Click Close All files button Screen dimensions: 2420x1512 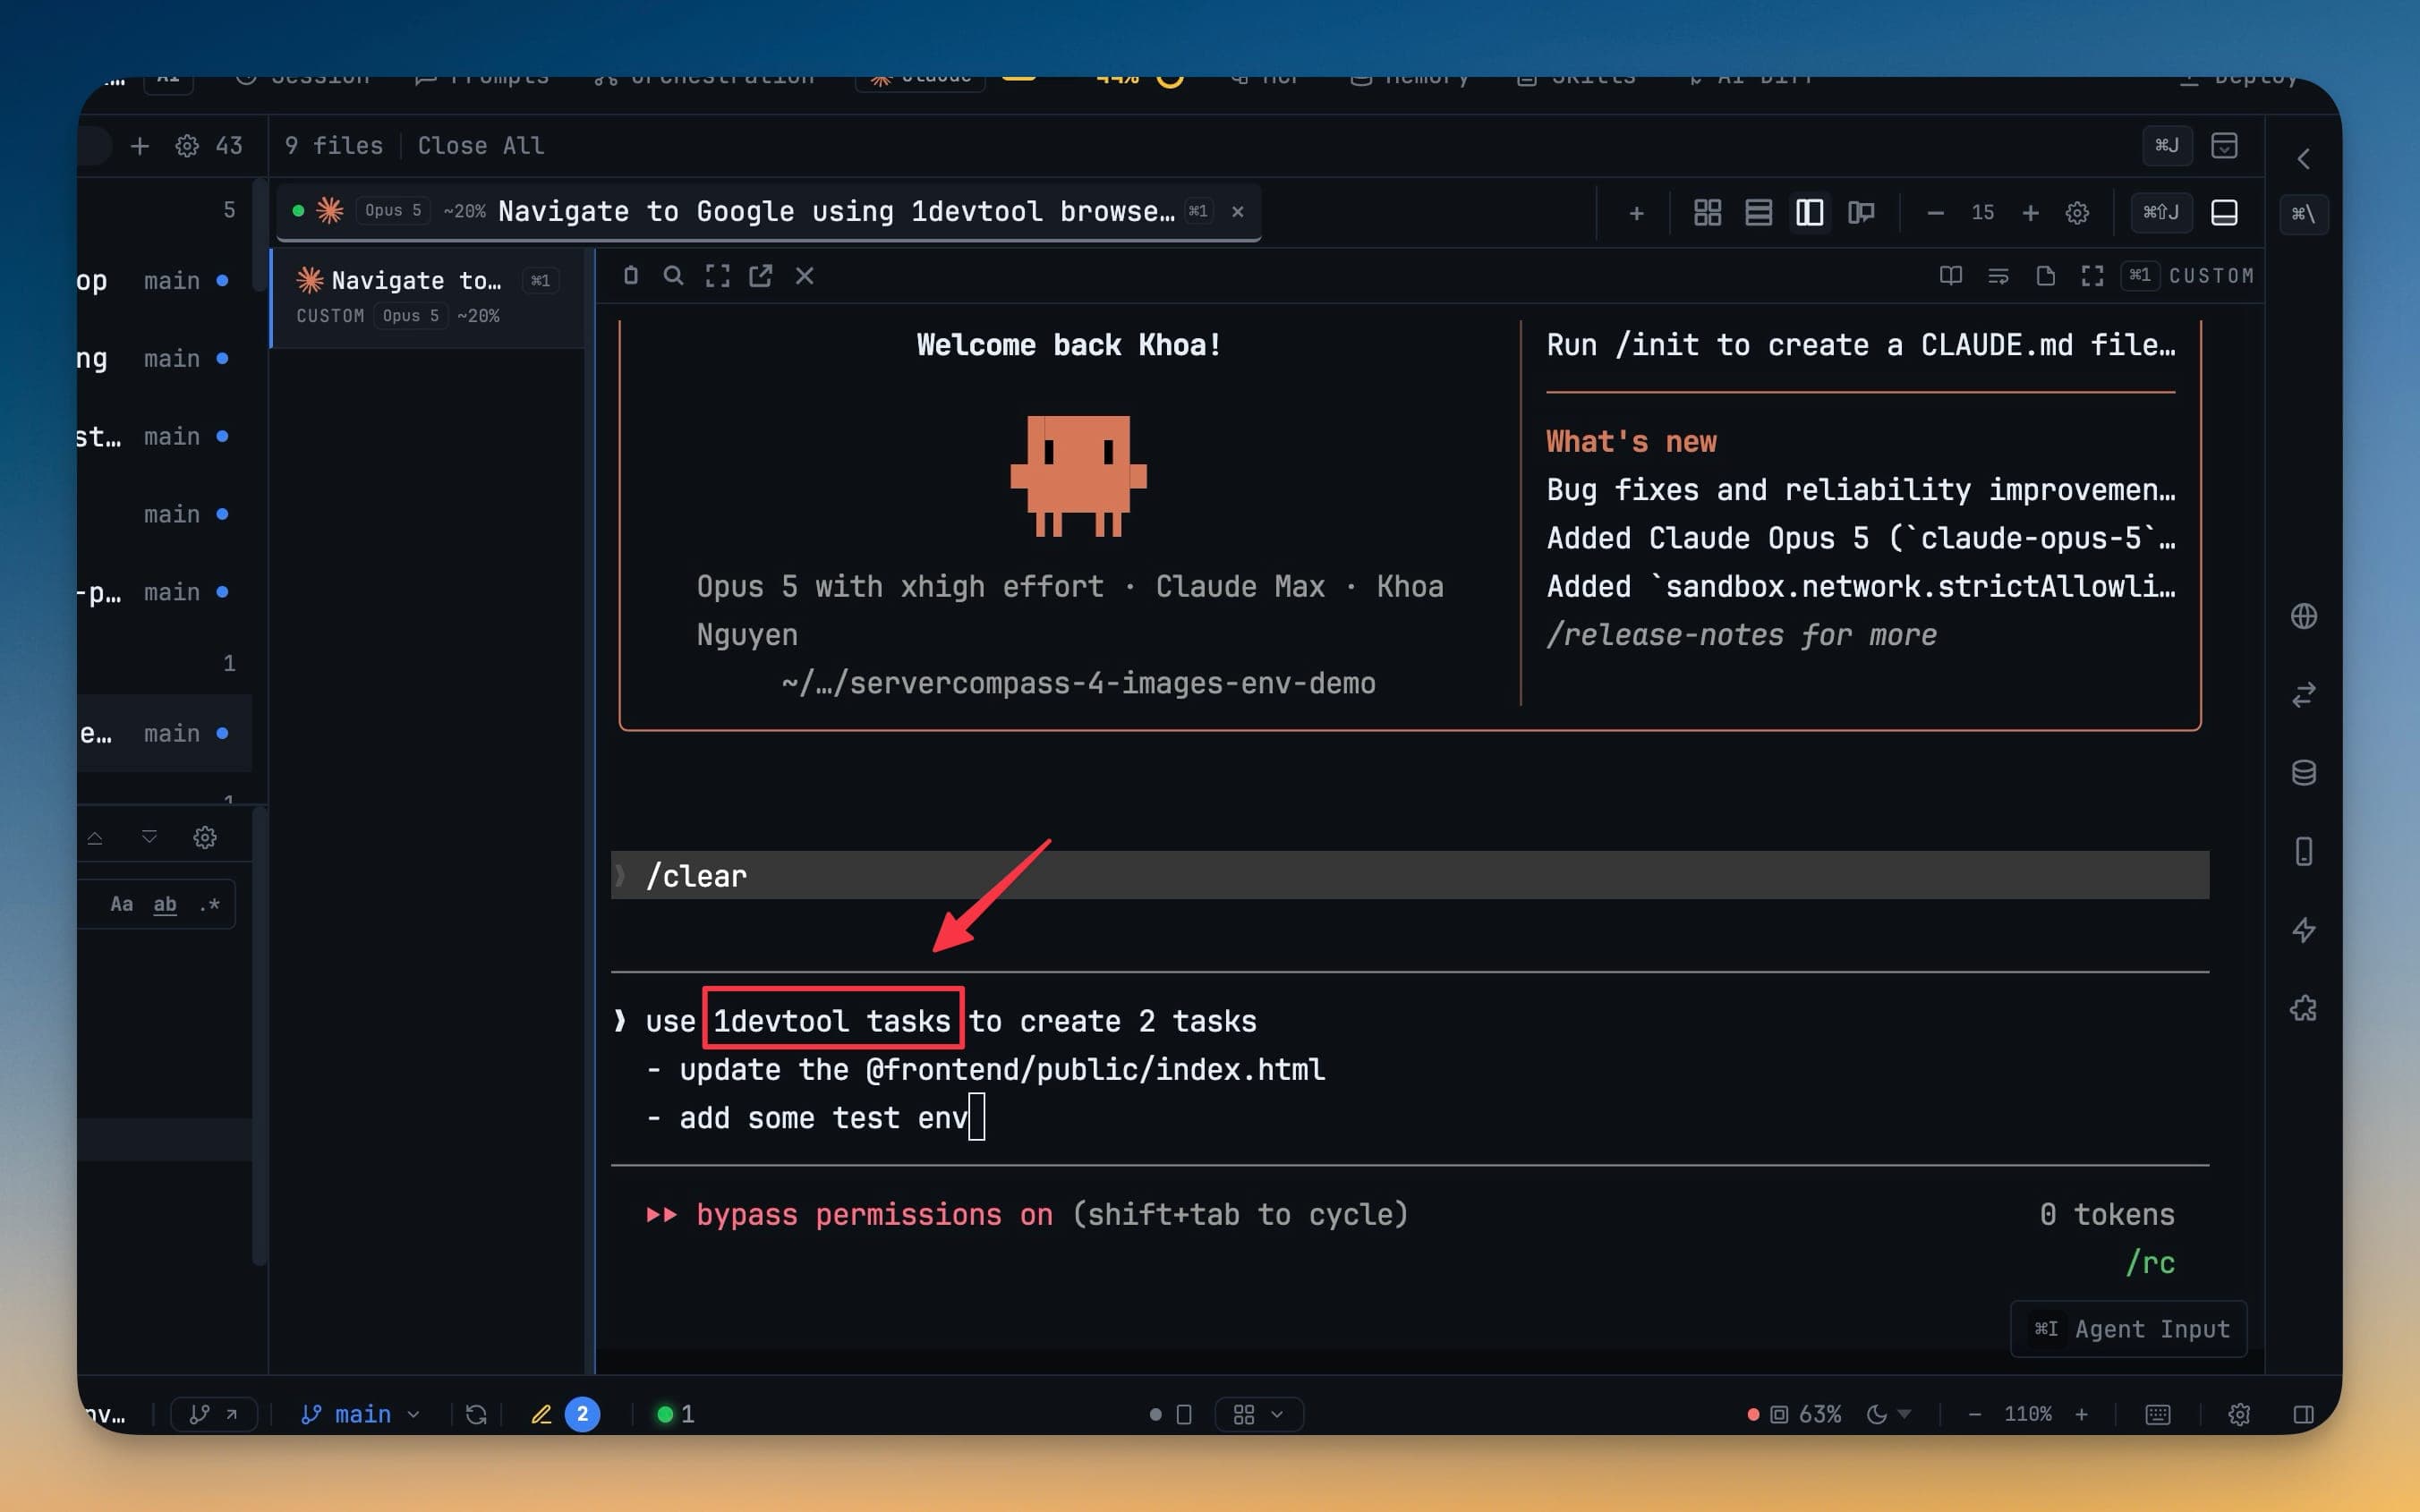tap(481, 146)
